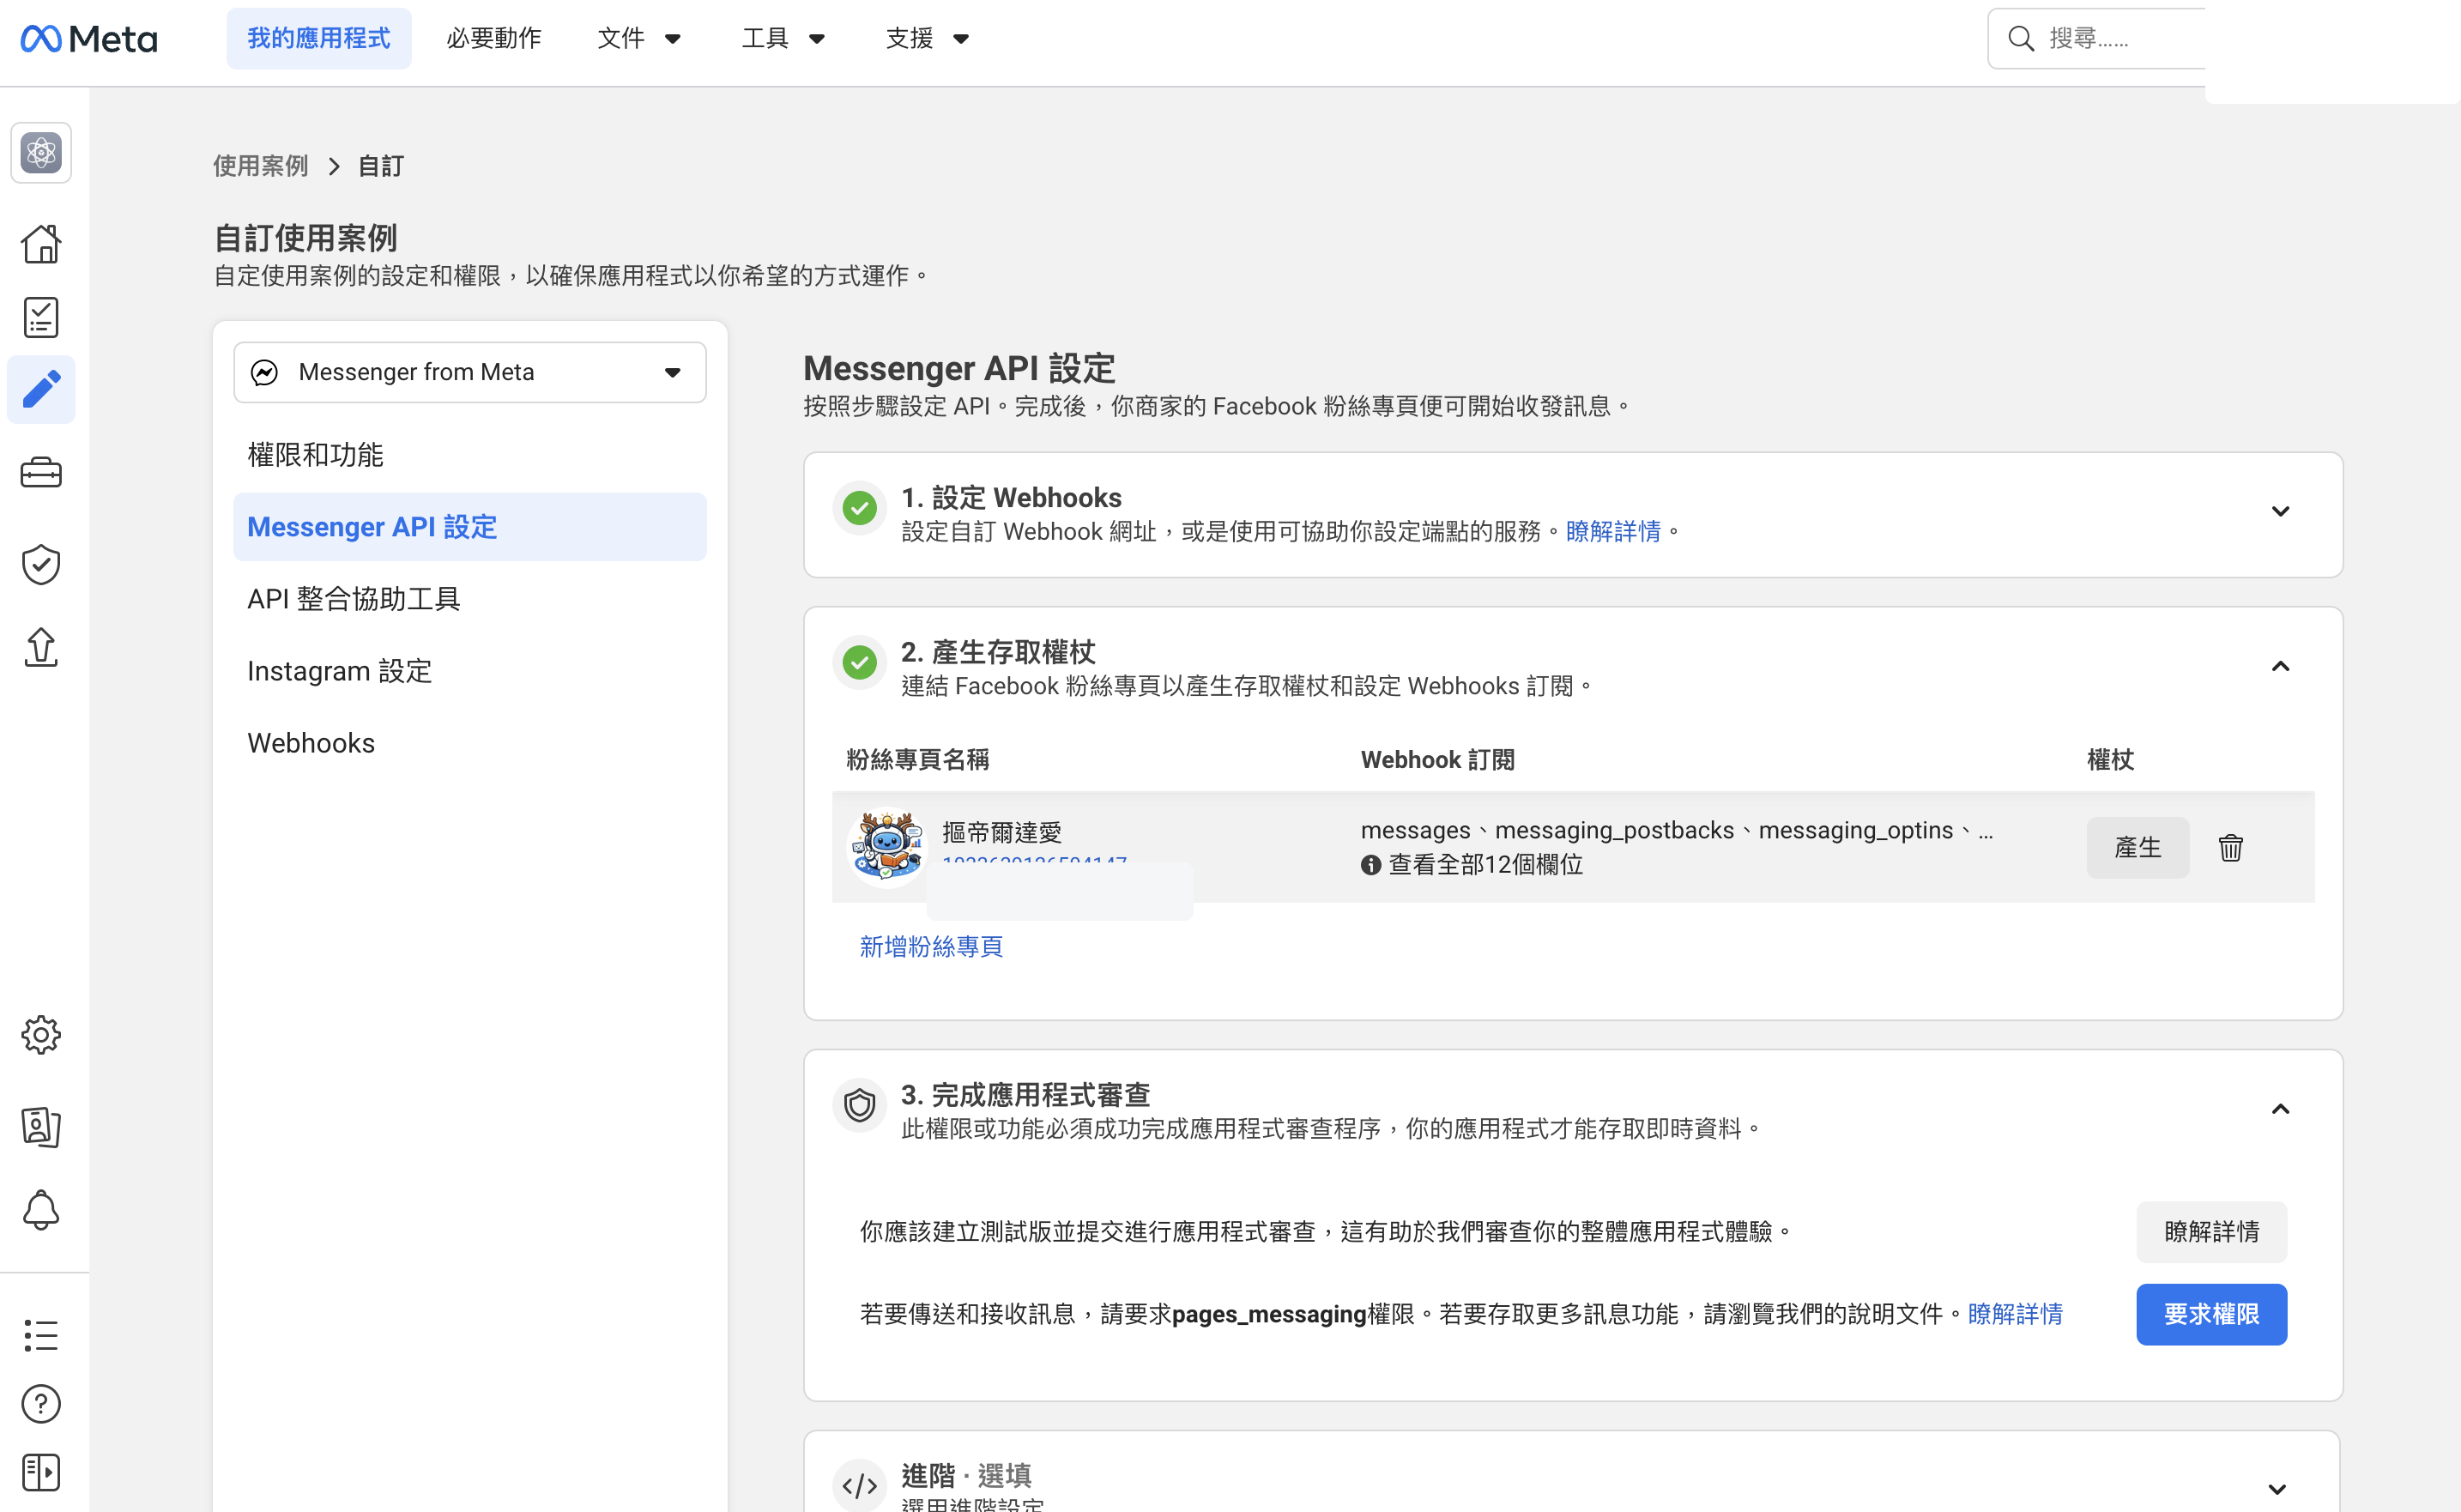
Task: Open the 工具 dropdown menu
Action: click(x=783, y=38)
